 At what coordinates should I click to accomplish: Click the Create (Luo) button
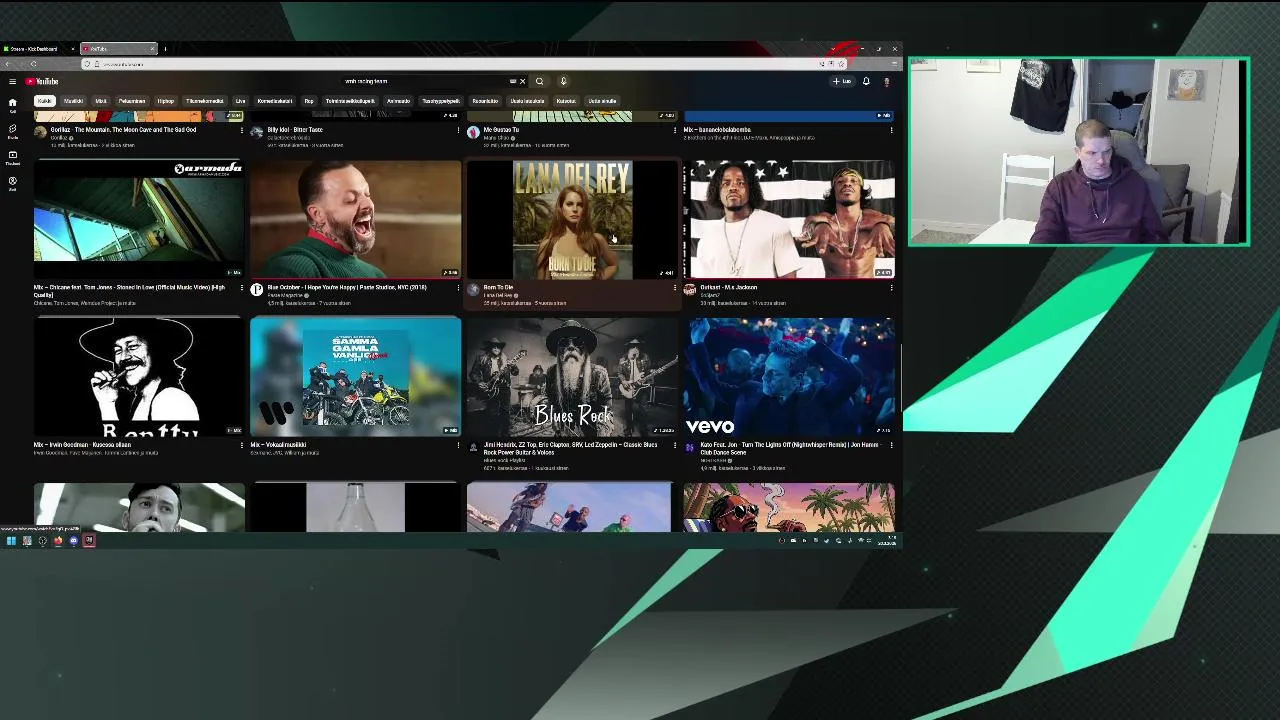842,82
